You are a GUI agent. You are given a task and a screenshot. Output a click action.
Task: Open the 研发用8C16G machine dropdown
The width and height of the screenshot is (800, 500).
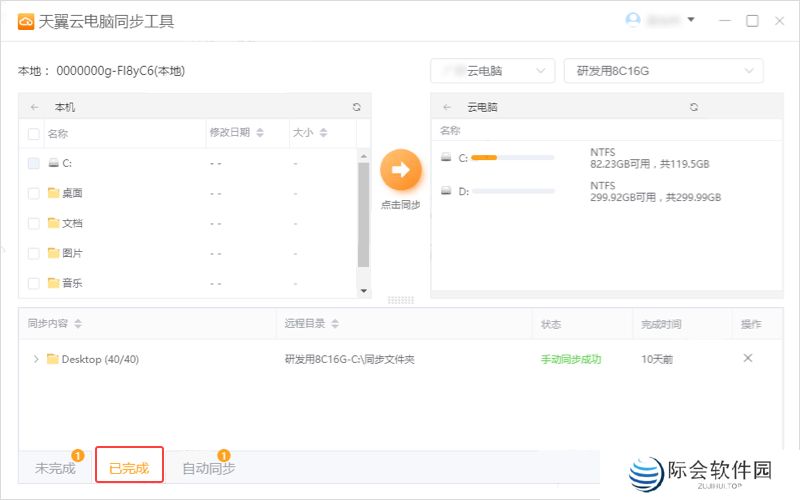[663, 71]
